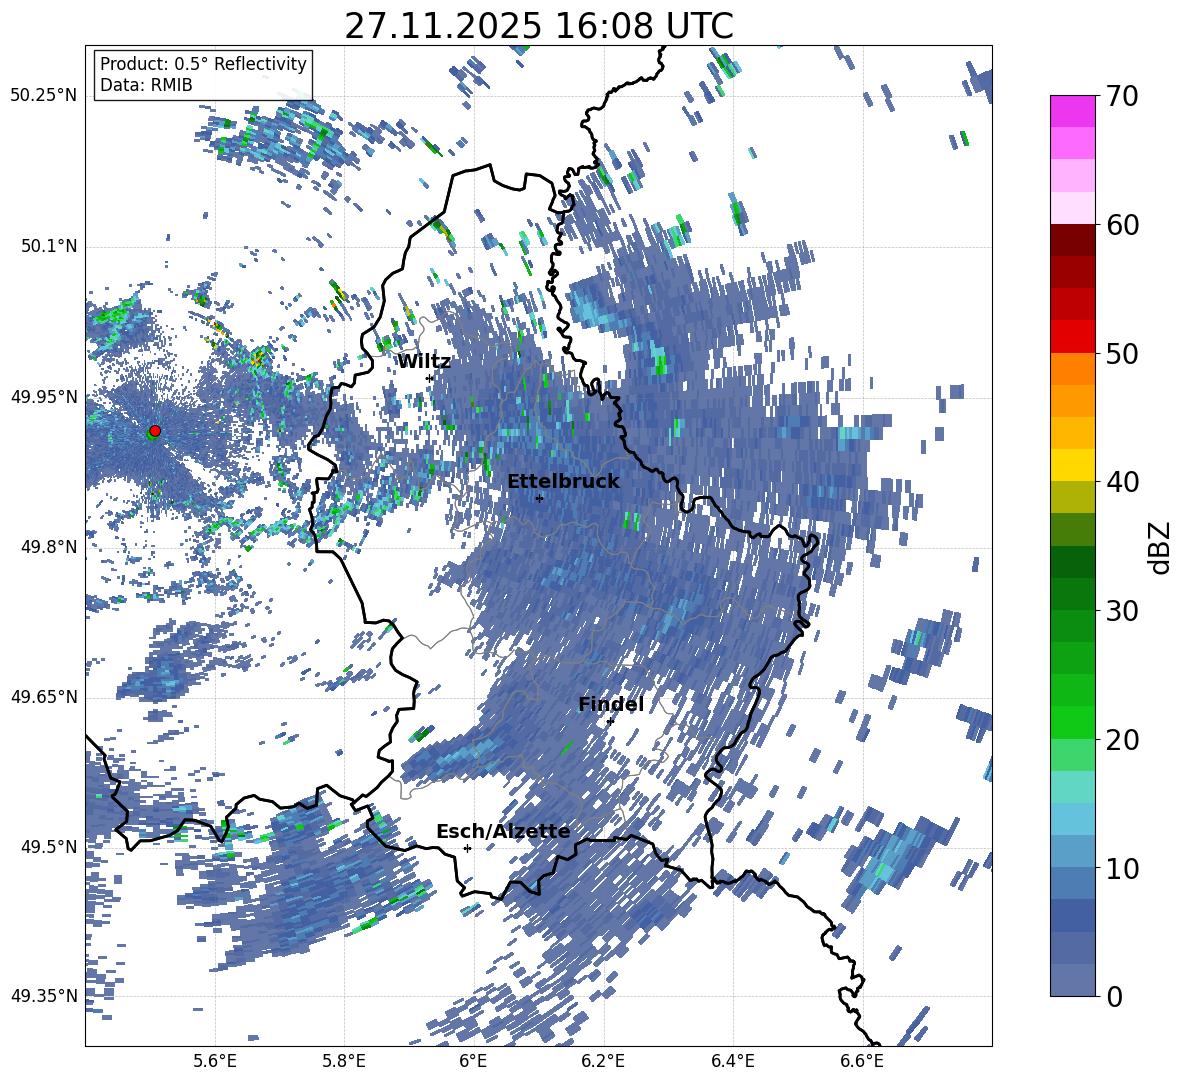Click the 49.8°N latitude label

(x=49, y=547)
